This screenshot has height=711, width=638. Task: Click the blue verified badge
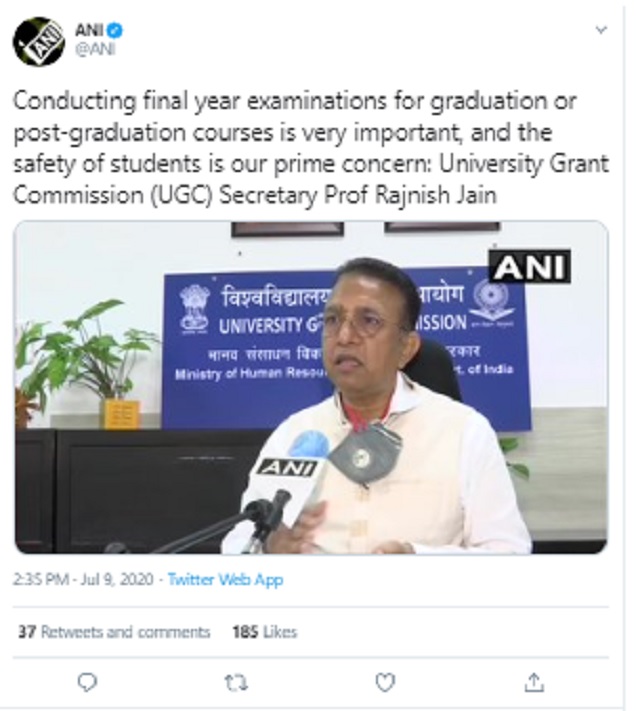pyautogui.click(x=115, y=31)
